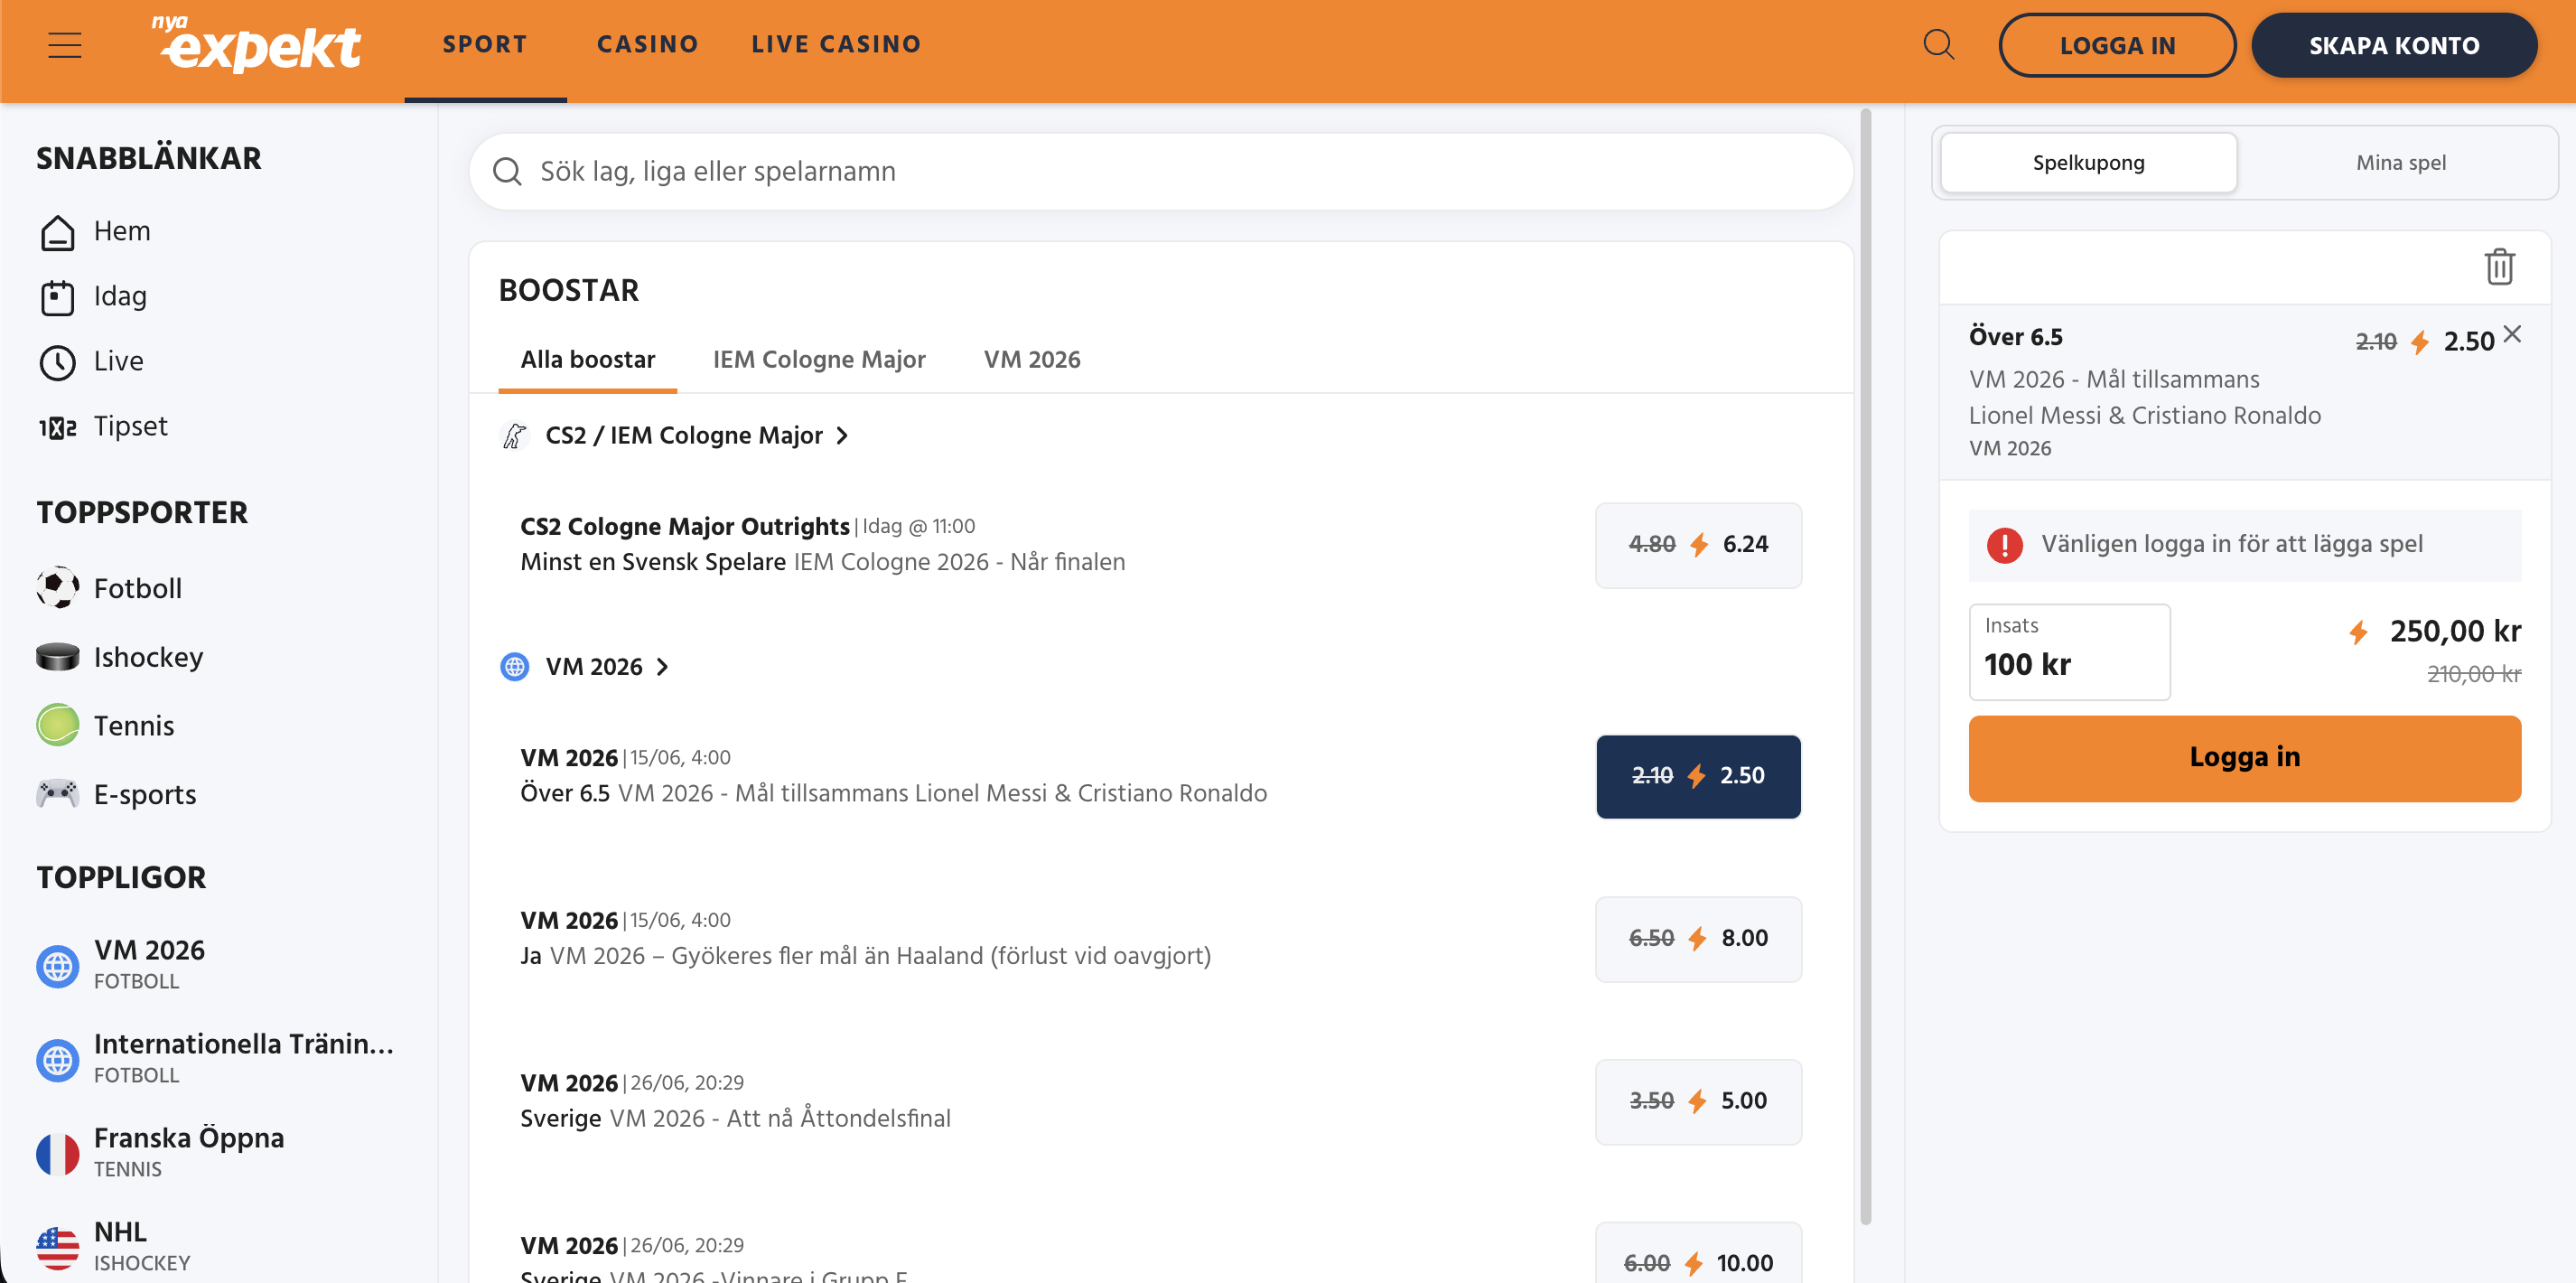Click the Live clock icon
2576x1283 pixels.
click(x=57, y=362)
